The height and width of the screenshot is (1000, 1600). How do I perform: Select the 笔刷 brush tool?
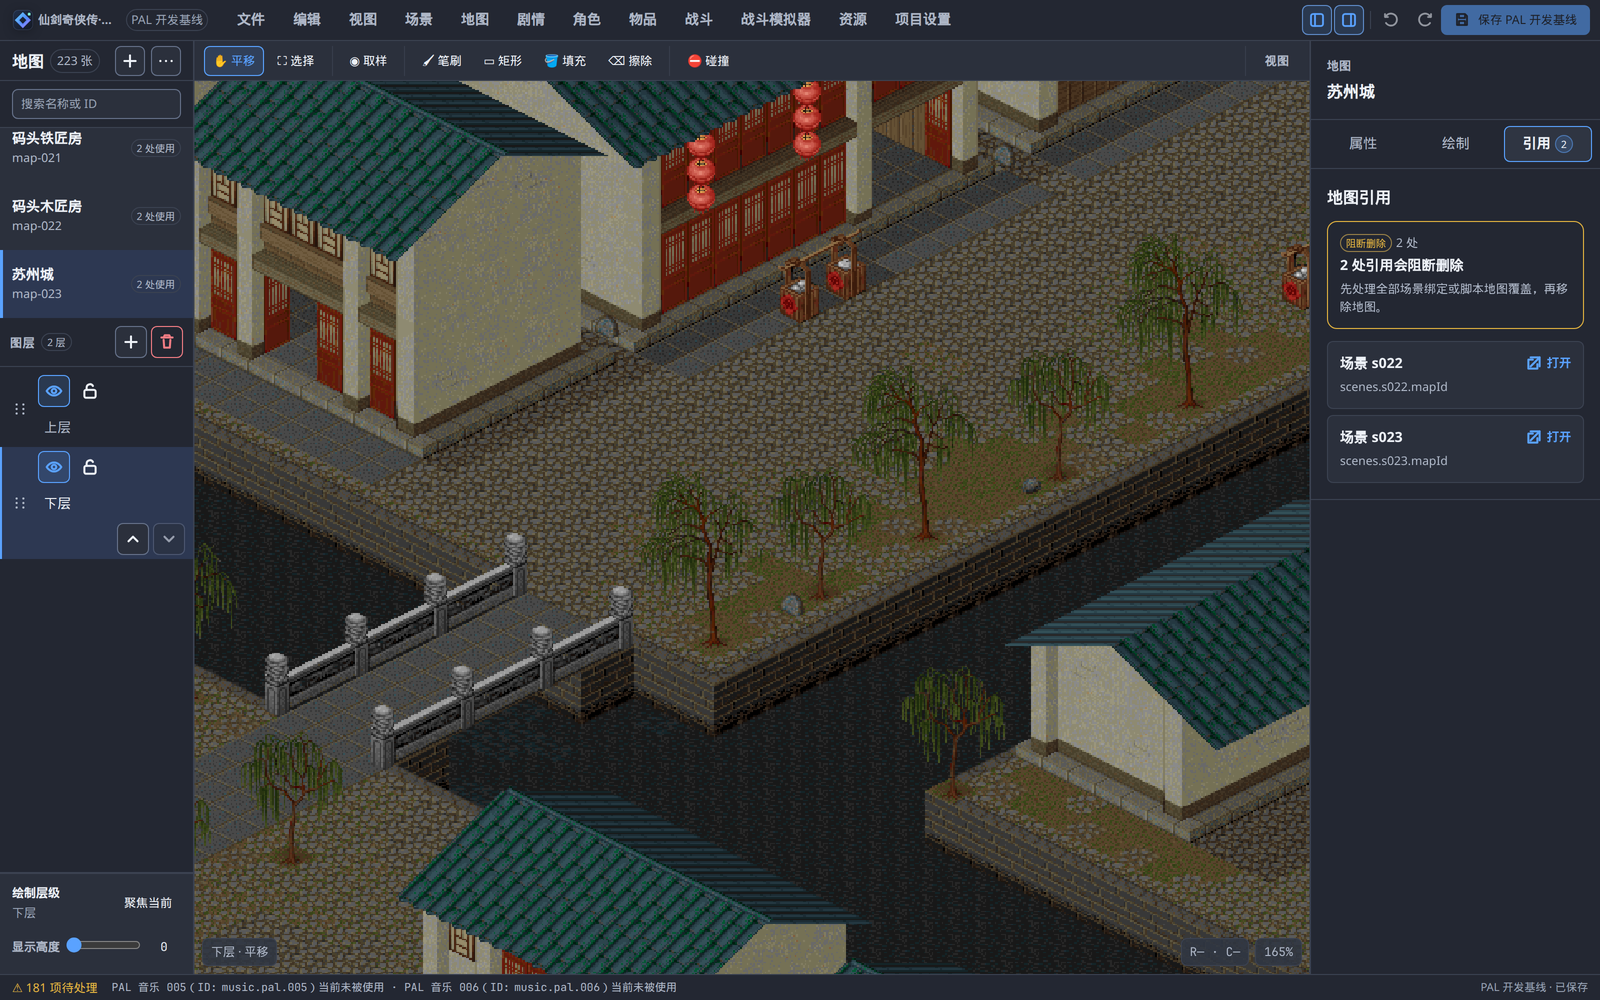tap(442, 61)
